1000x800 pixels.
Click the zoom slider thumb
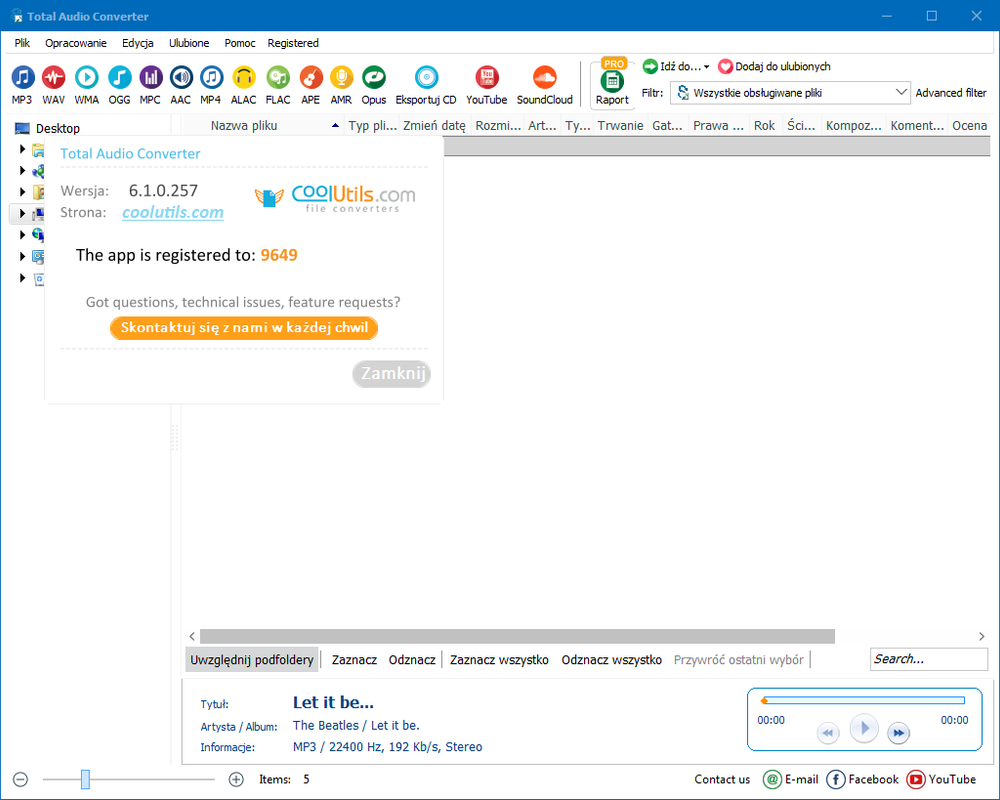85,779
